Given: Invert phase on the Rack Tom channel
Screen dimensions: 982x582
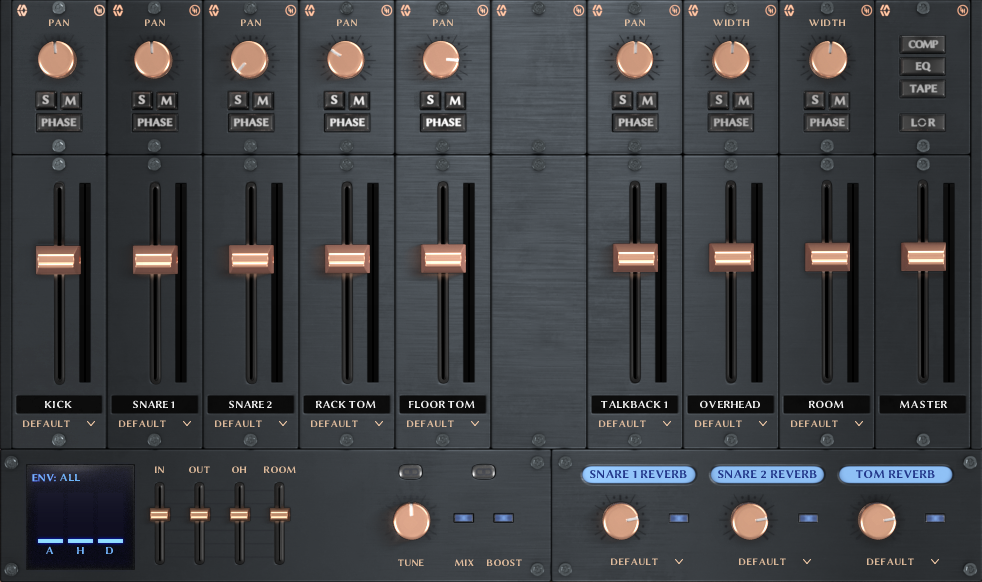Looking at the screenshot, I should [347, 123].
